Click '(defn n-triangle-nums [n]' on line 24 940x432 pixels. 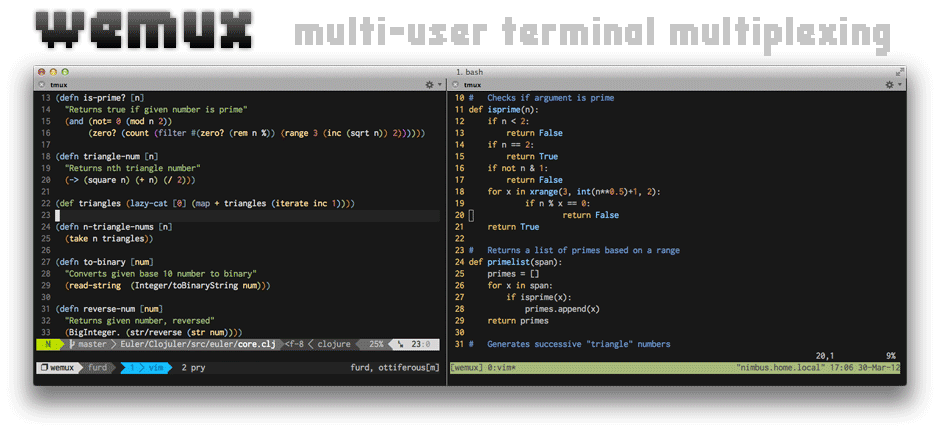tap(114, 227)
